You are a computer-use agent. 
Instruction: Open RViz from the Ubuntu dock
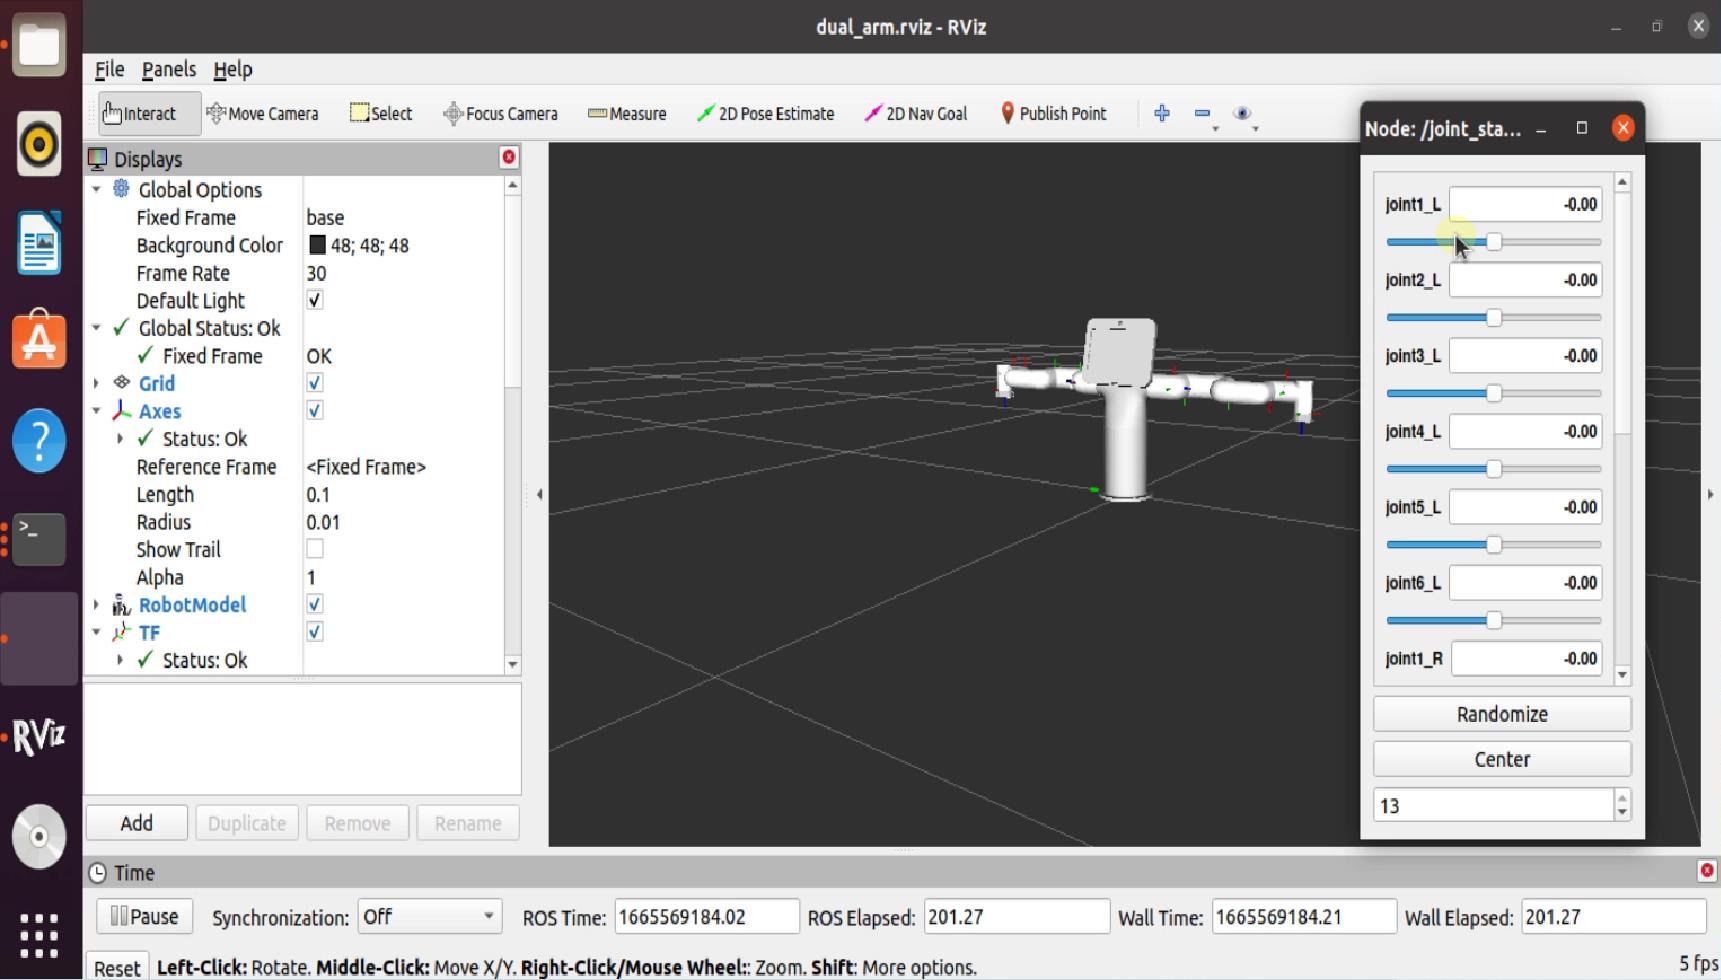[39, 737]
